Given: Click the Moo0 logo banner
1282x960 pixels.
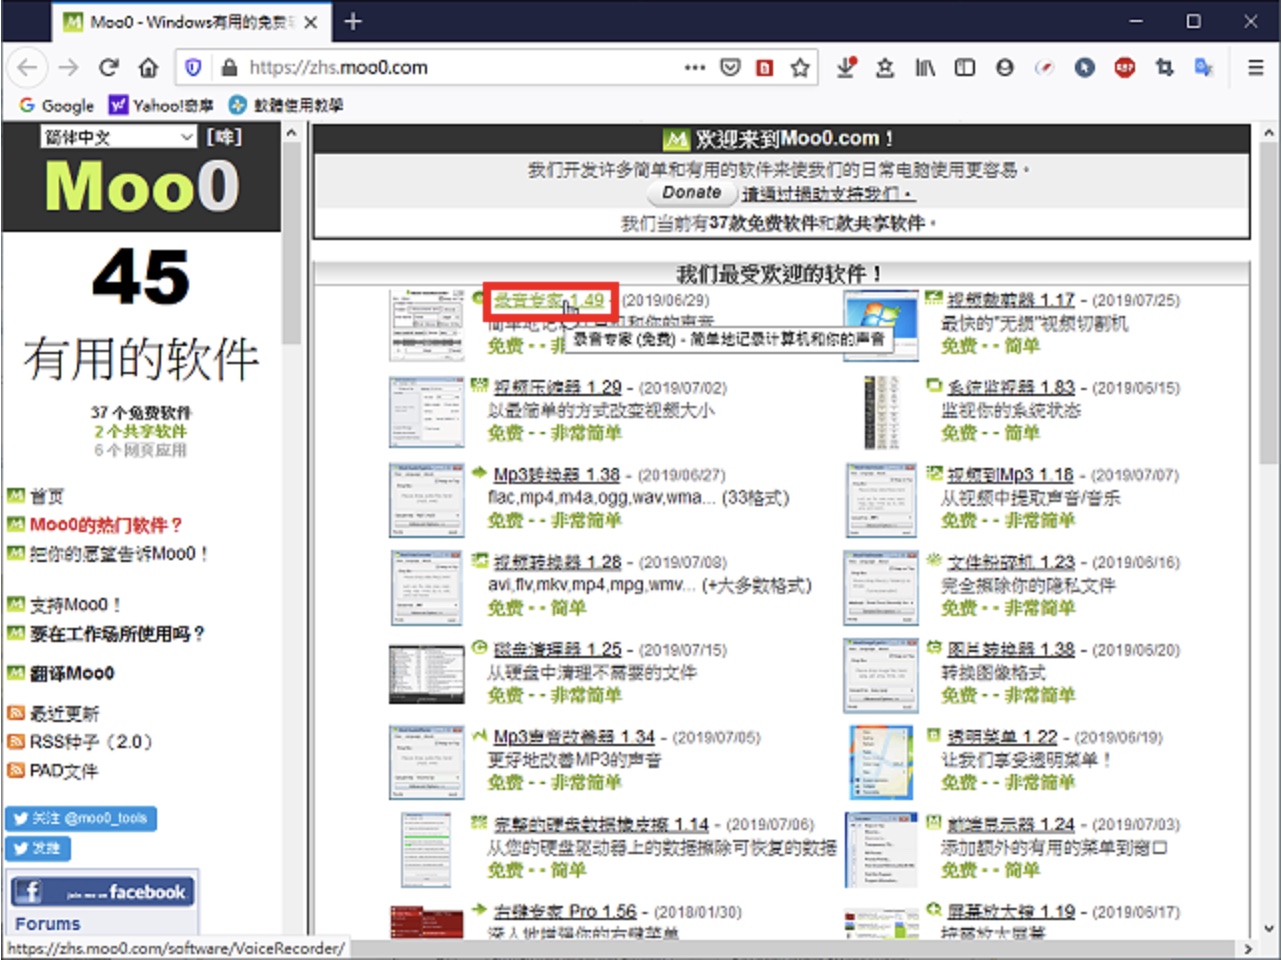Looking at the screenshot, I should pyautogui.click(x=141, y=187).
